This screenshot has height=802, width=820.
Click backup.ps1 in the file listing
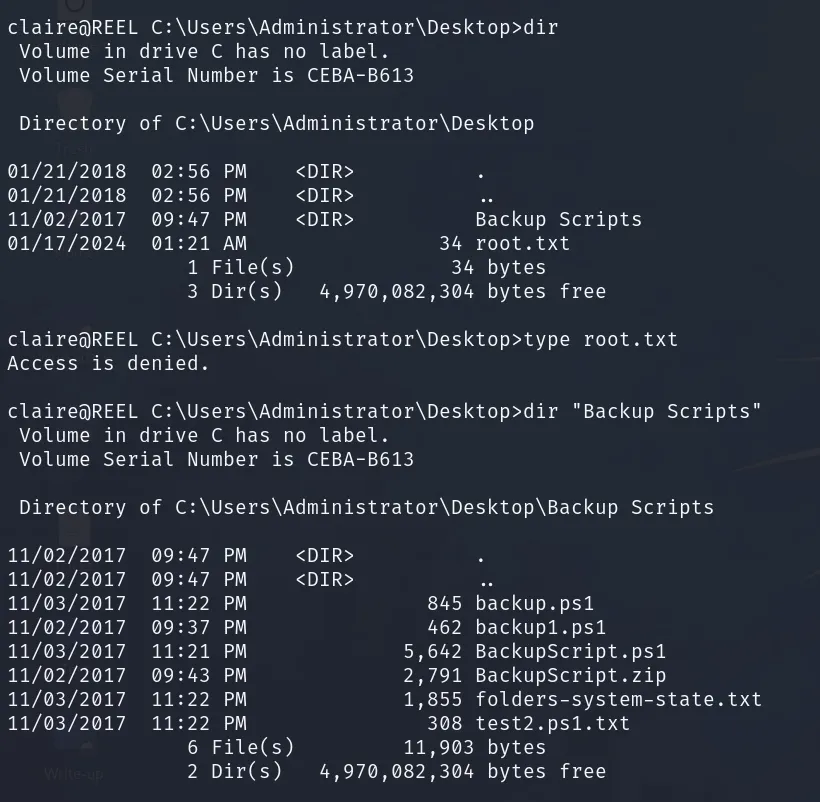[x=534, y=603]
